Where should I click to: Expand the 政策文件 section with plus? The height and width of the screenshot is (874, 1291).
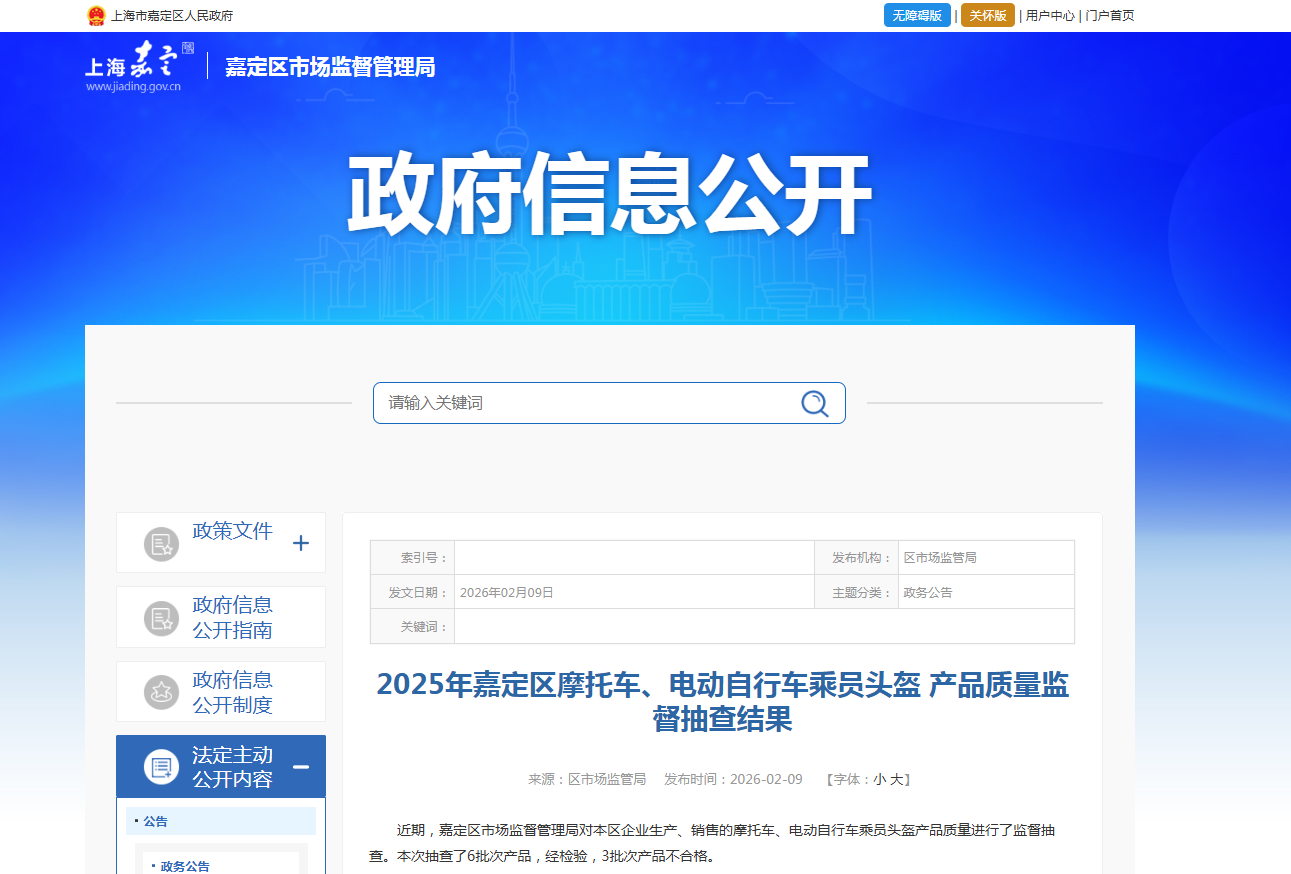coord(299,542)
